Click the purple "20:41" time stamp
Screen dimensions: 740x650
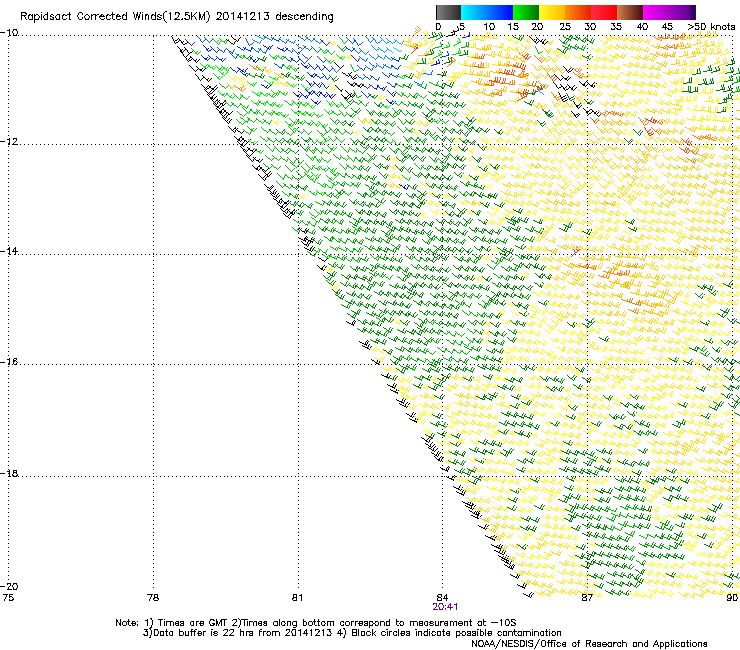[x=445, y=607]
